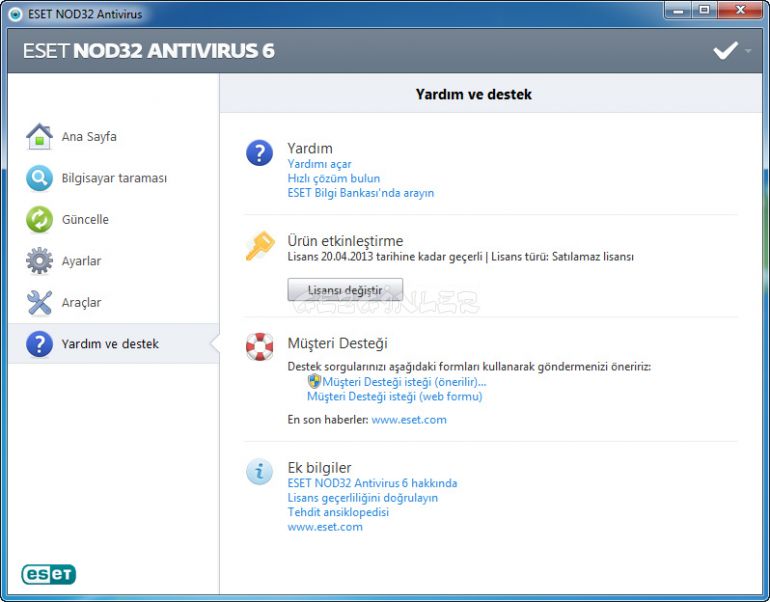Click the wrench icon for Araçlar

tap(39, 302)
